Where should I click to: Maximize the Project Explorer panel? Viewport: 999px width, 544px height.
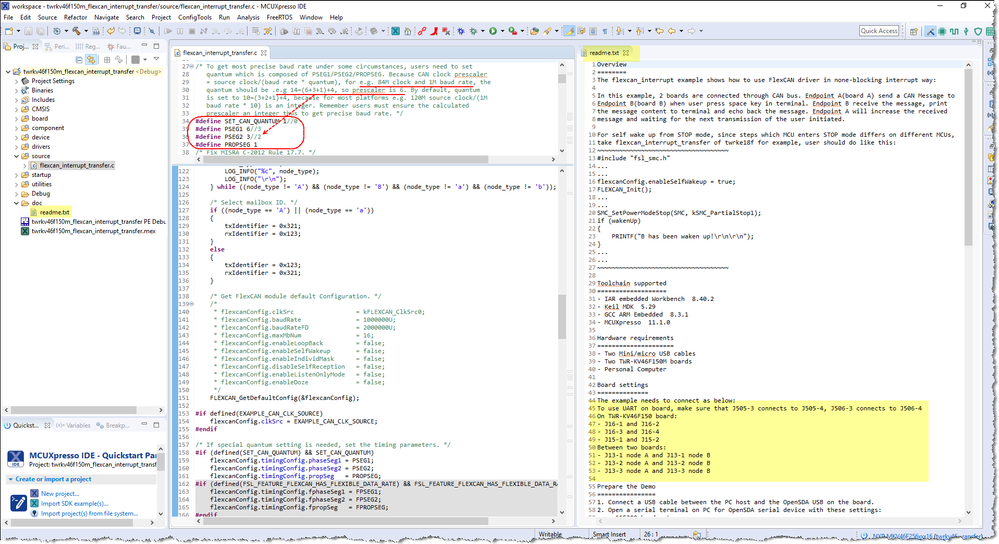point(156,45)
